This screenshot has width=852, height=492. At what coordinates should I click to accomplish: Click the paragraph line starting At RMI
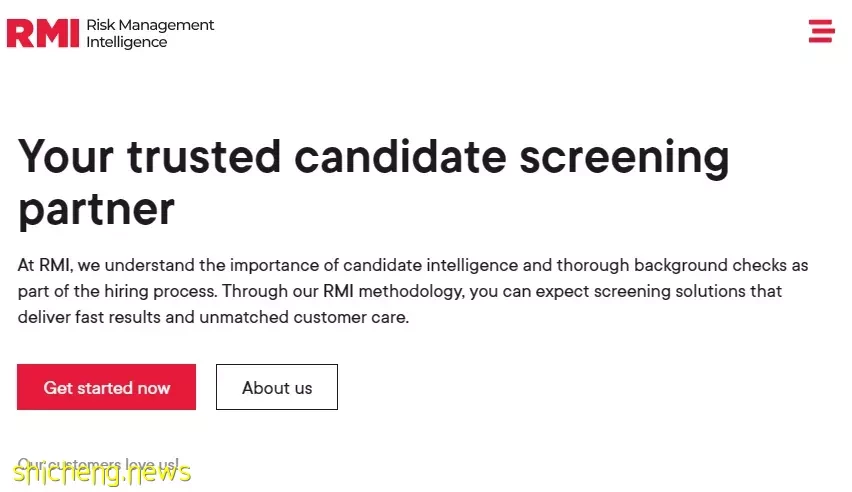point(413,265)
